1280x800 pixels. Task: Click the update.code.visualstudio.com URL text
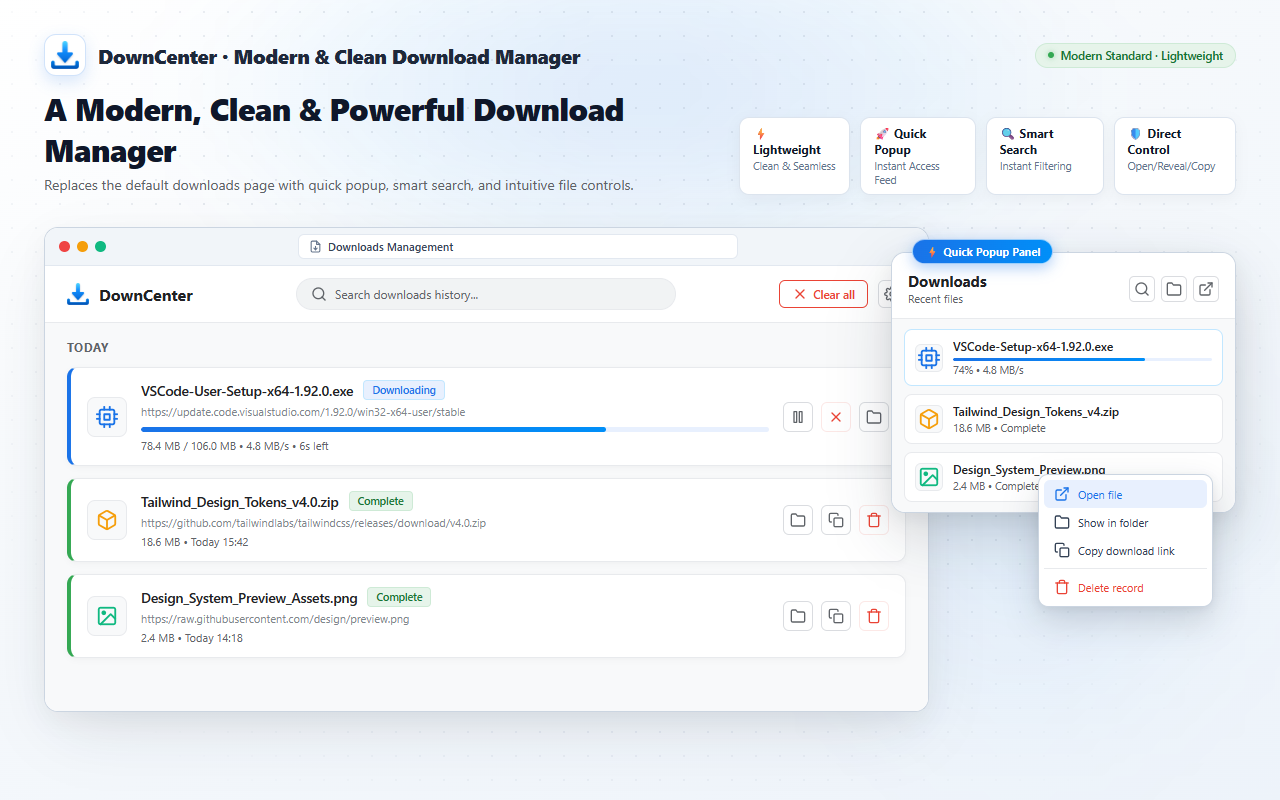303,412
